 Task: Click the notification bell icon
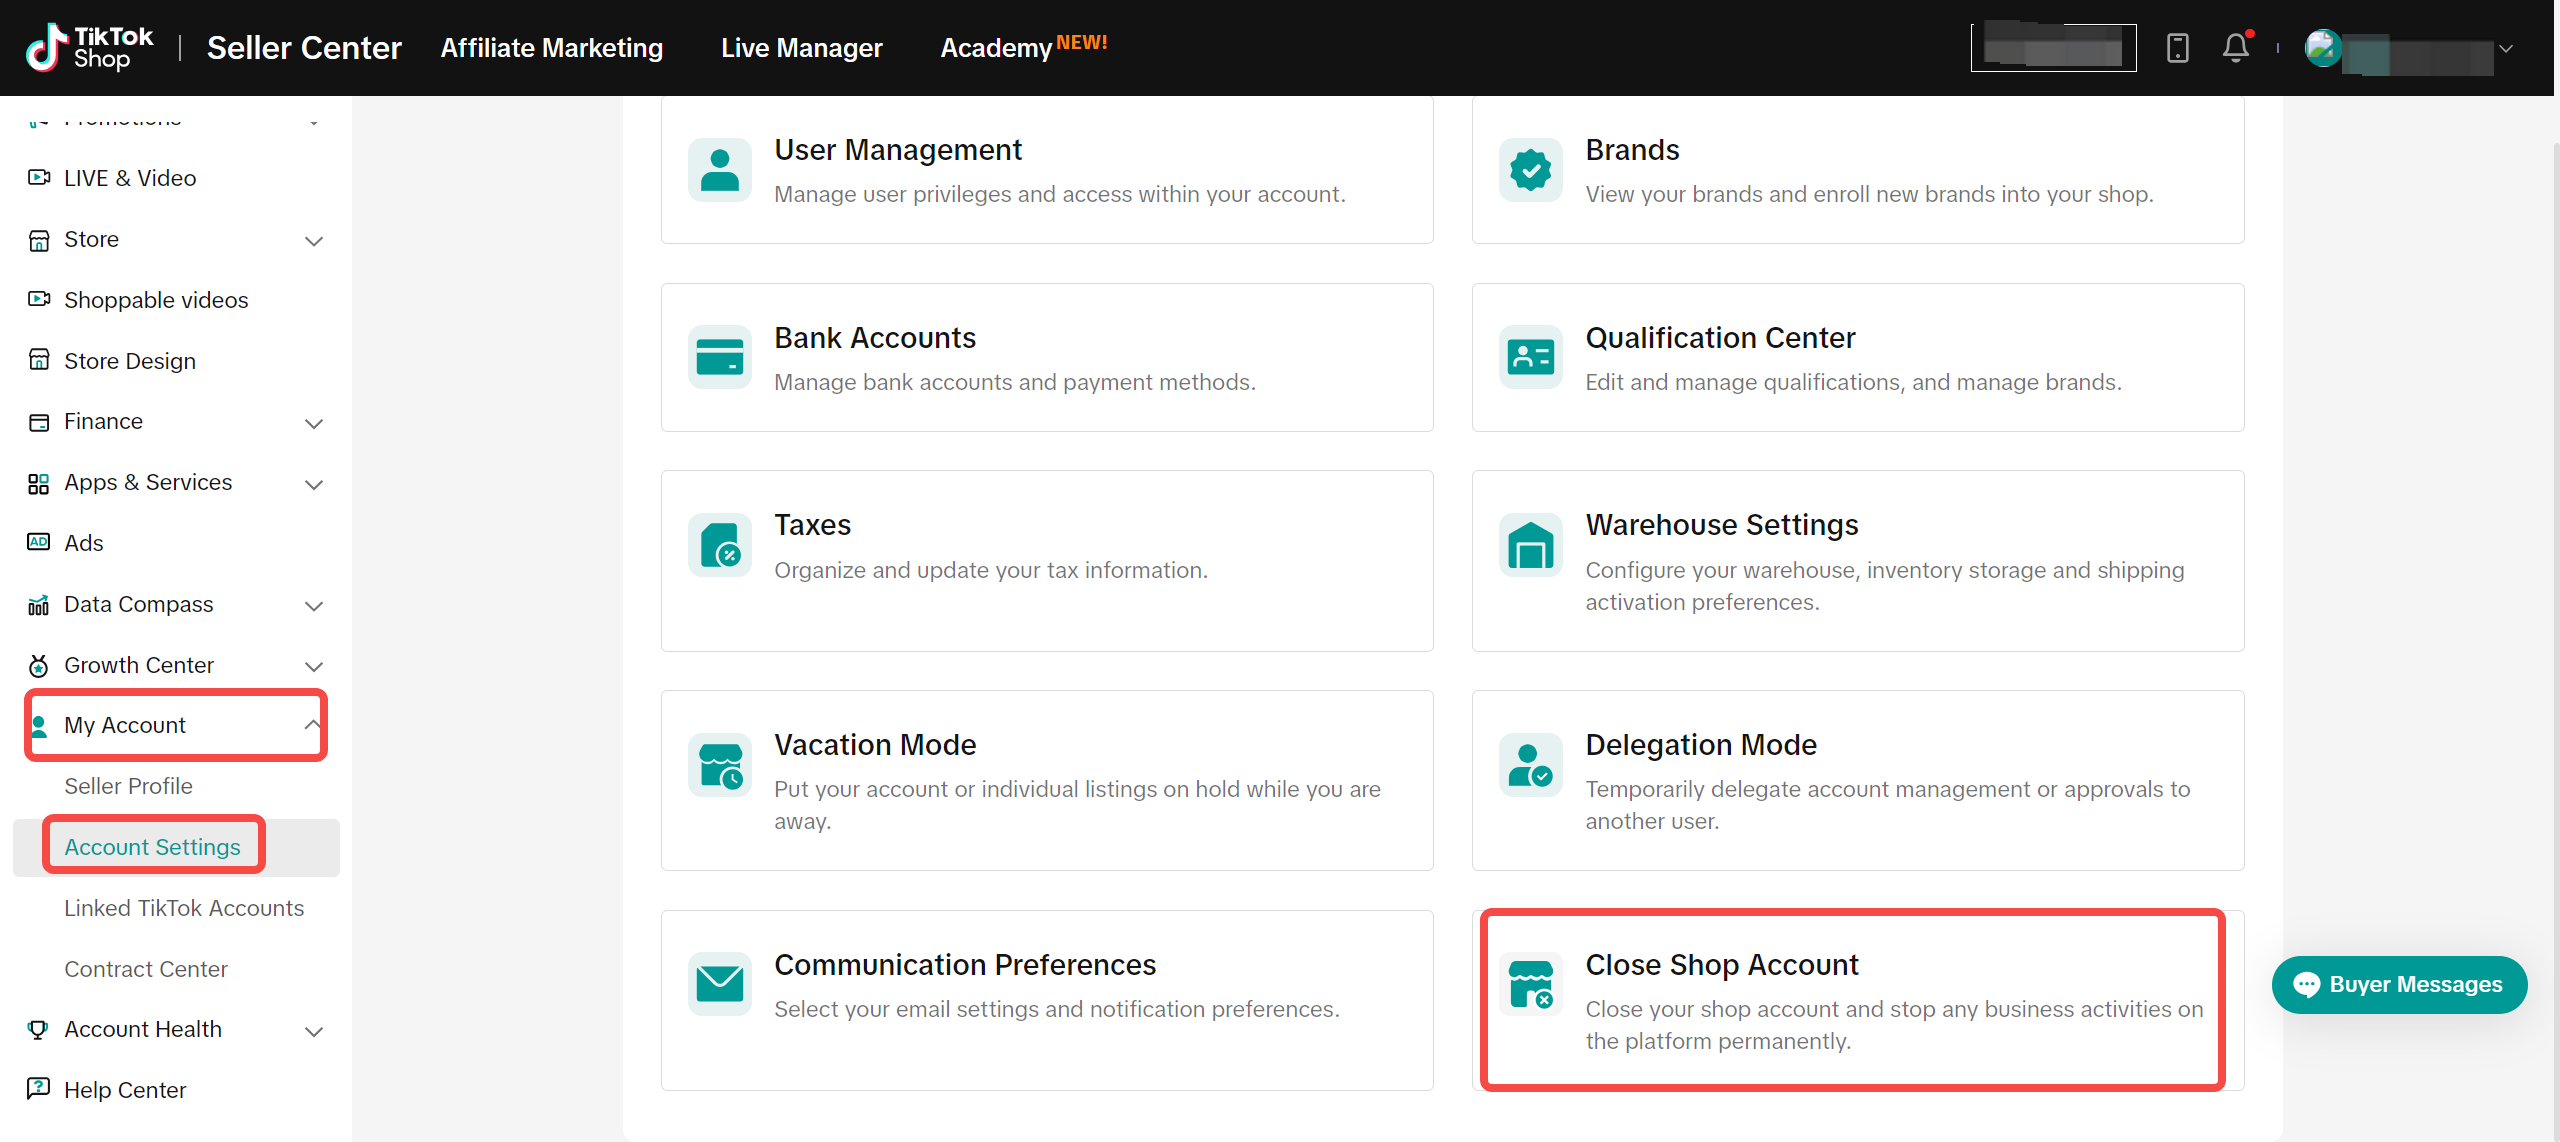click(2235, 47)
